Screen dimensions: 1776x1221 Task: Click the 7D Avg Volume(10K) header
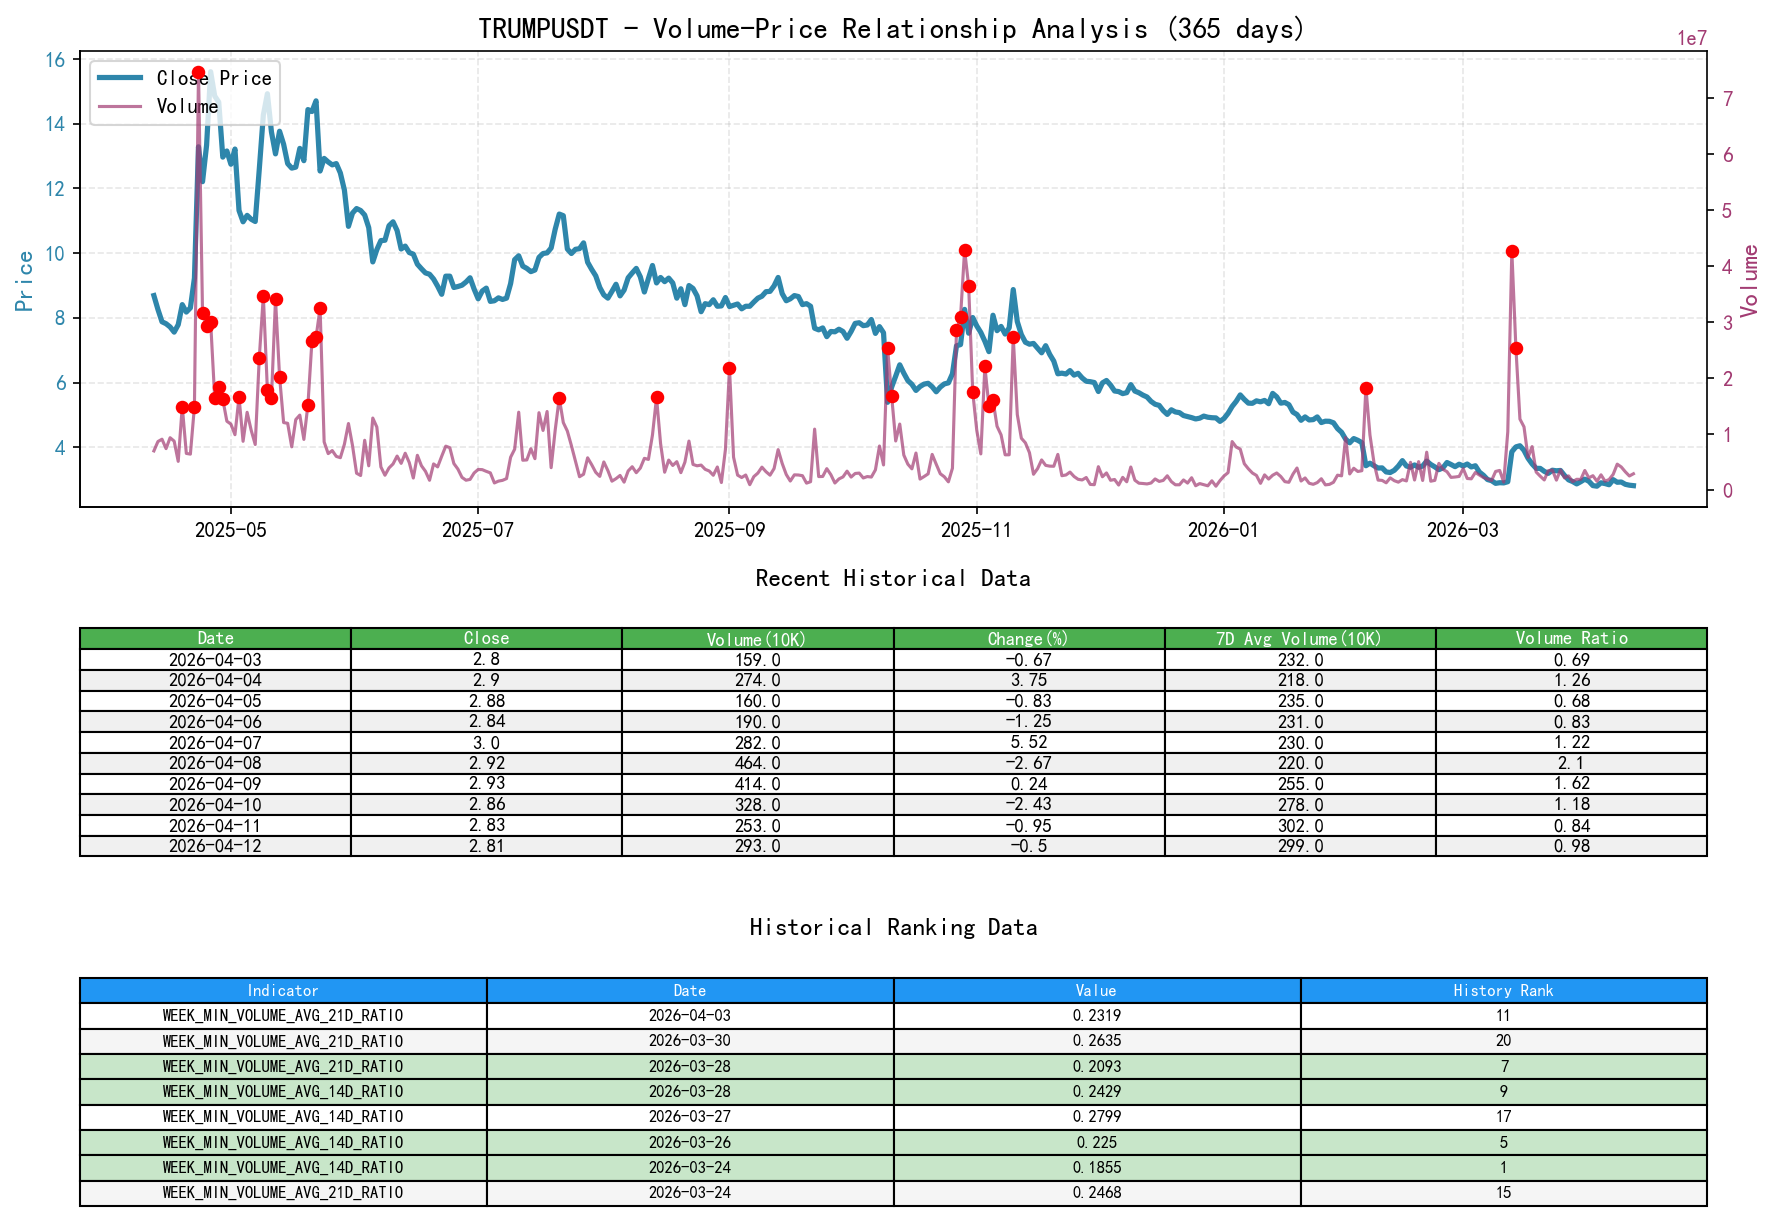[1300, 638]
